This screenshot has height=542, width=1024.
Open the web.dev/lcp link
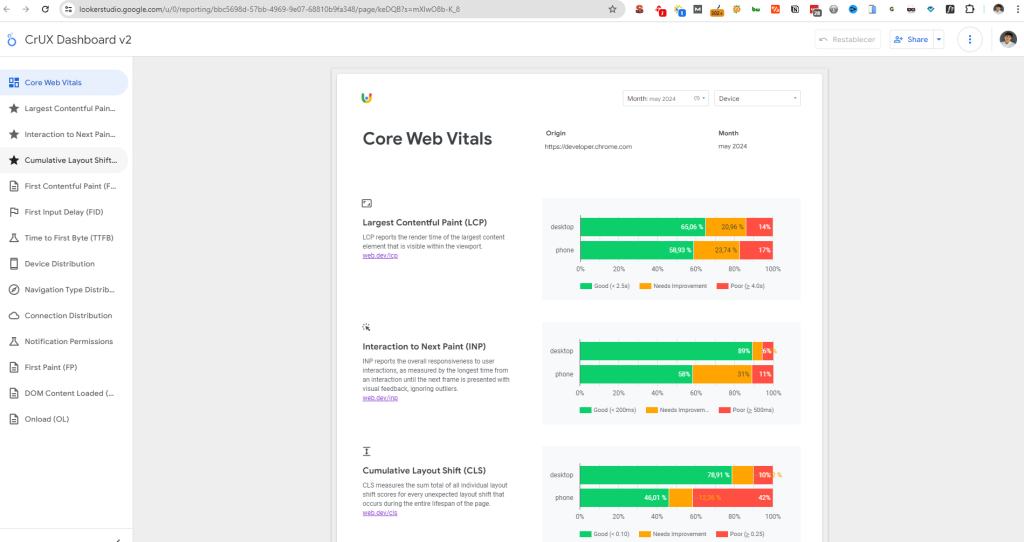tap(380, 256)
